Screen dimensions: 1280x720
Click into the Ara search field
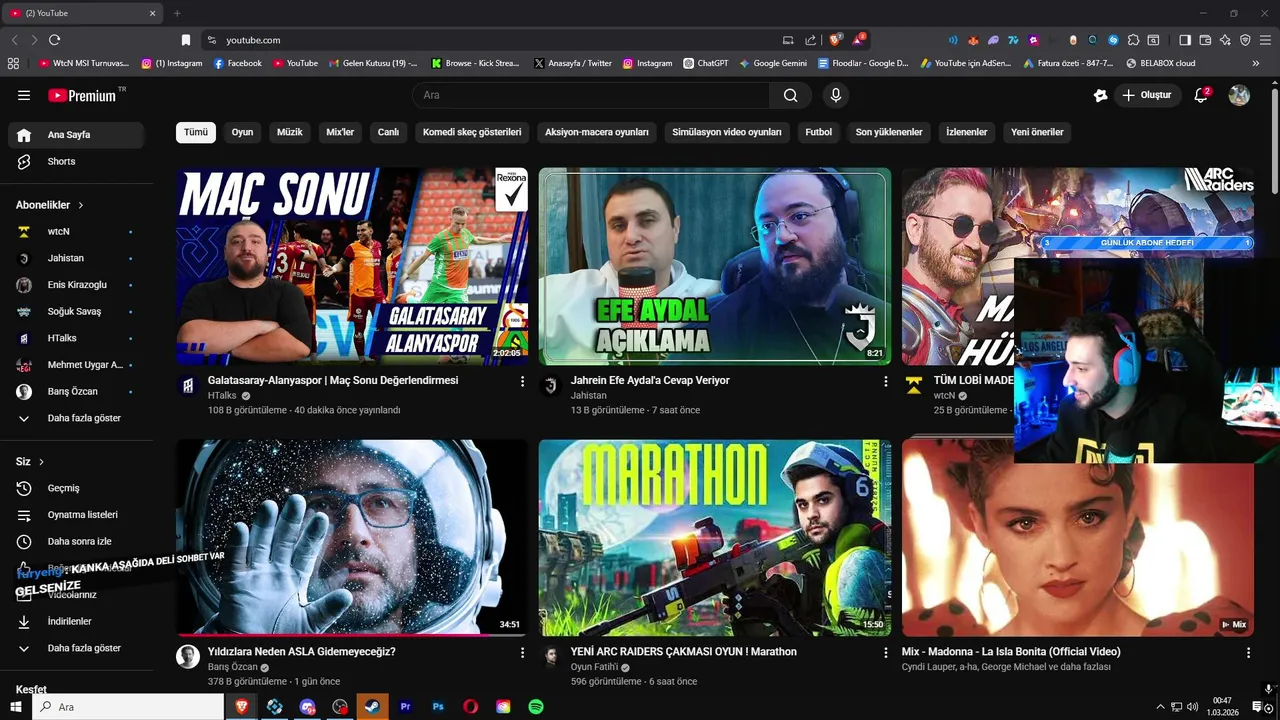click(591, 95)
